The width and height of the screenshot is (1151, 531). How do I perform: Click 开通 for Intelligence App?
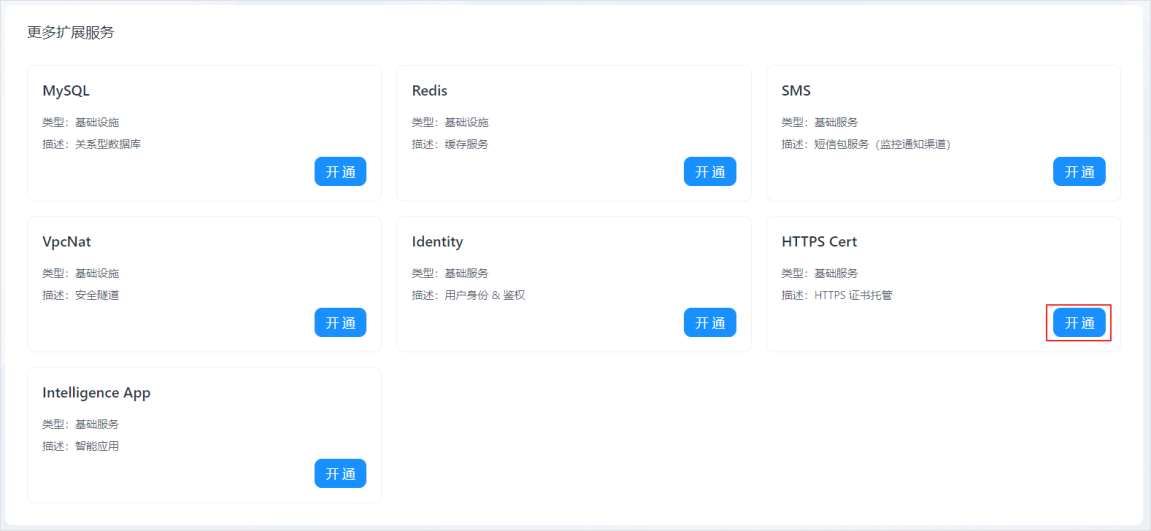[341, 474]
